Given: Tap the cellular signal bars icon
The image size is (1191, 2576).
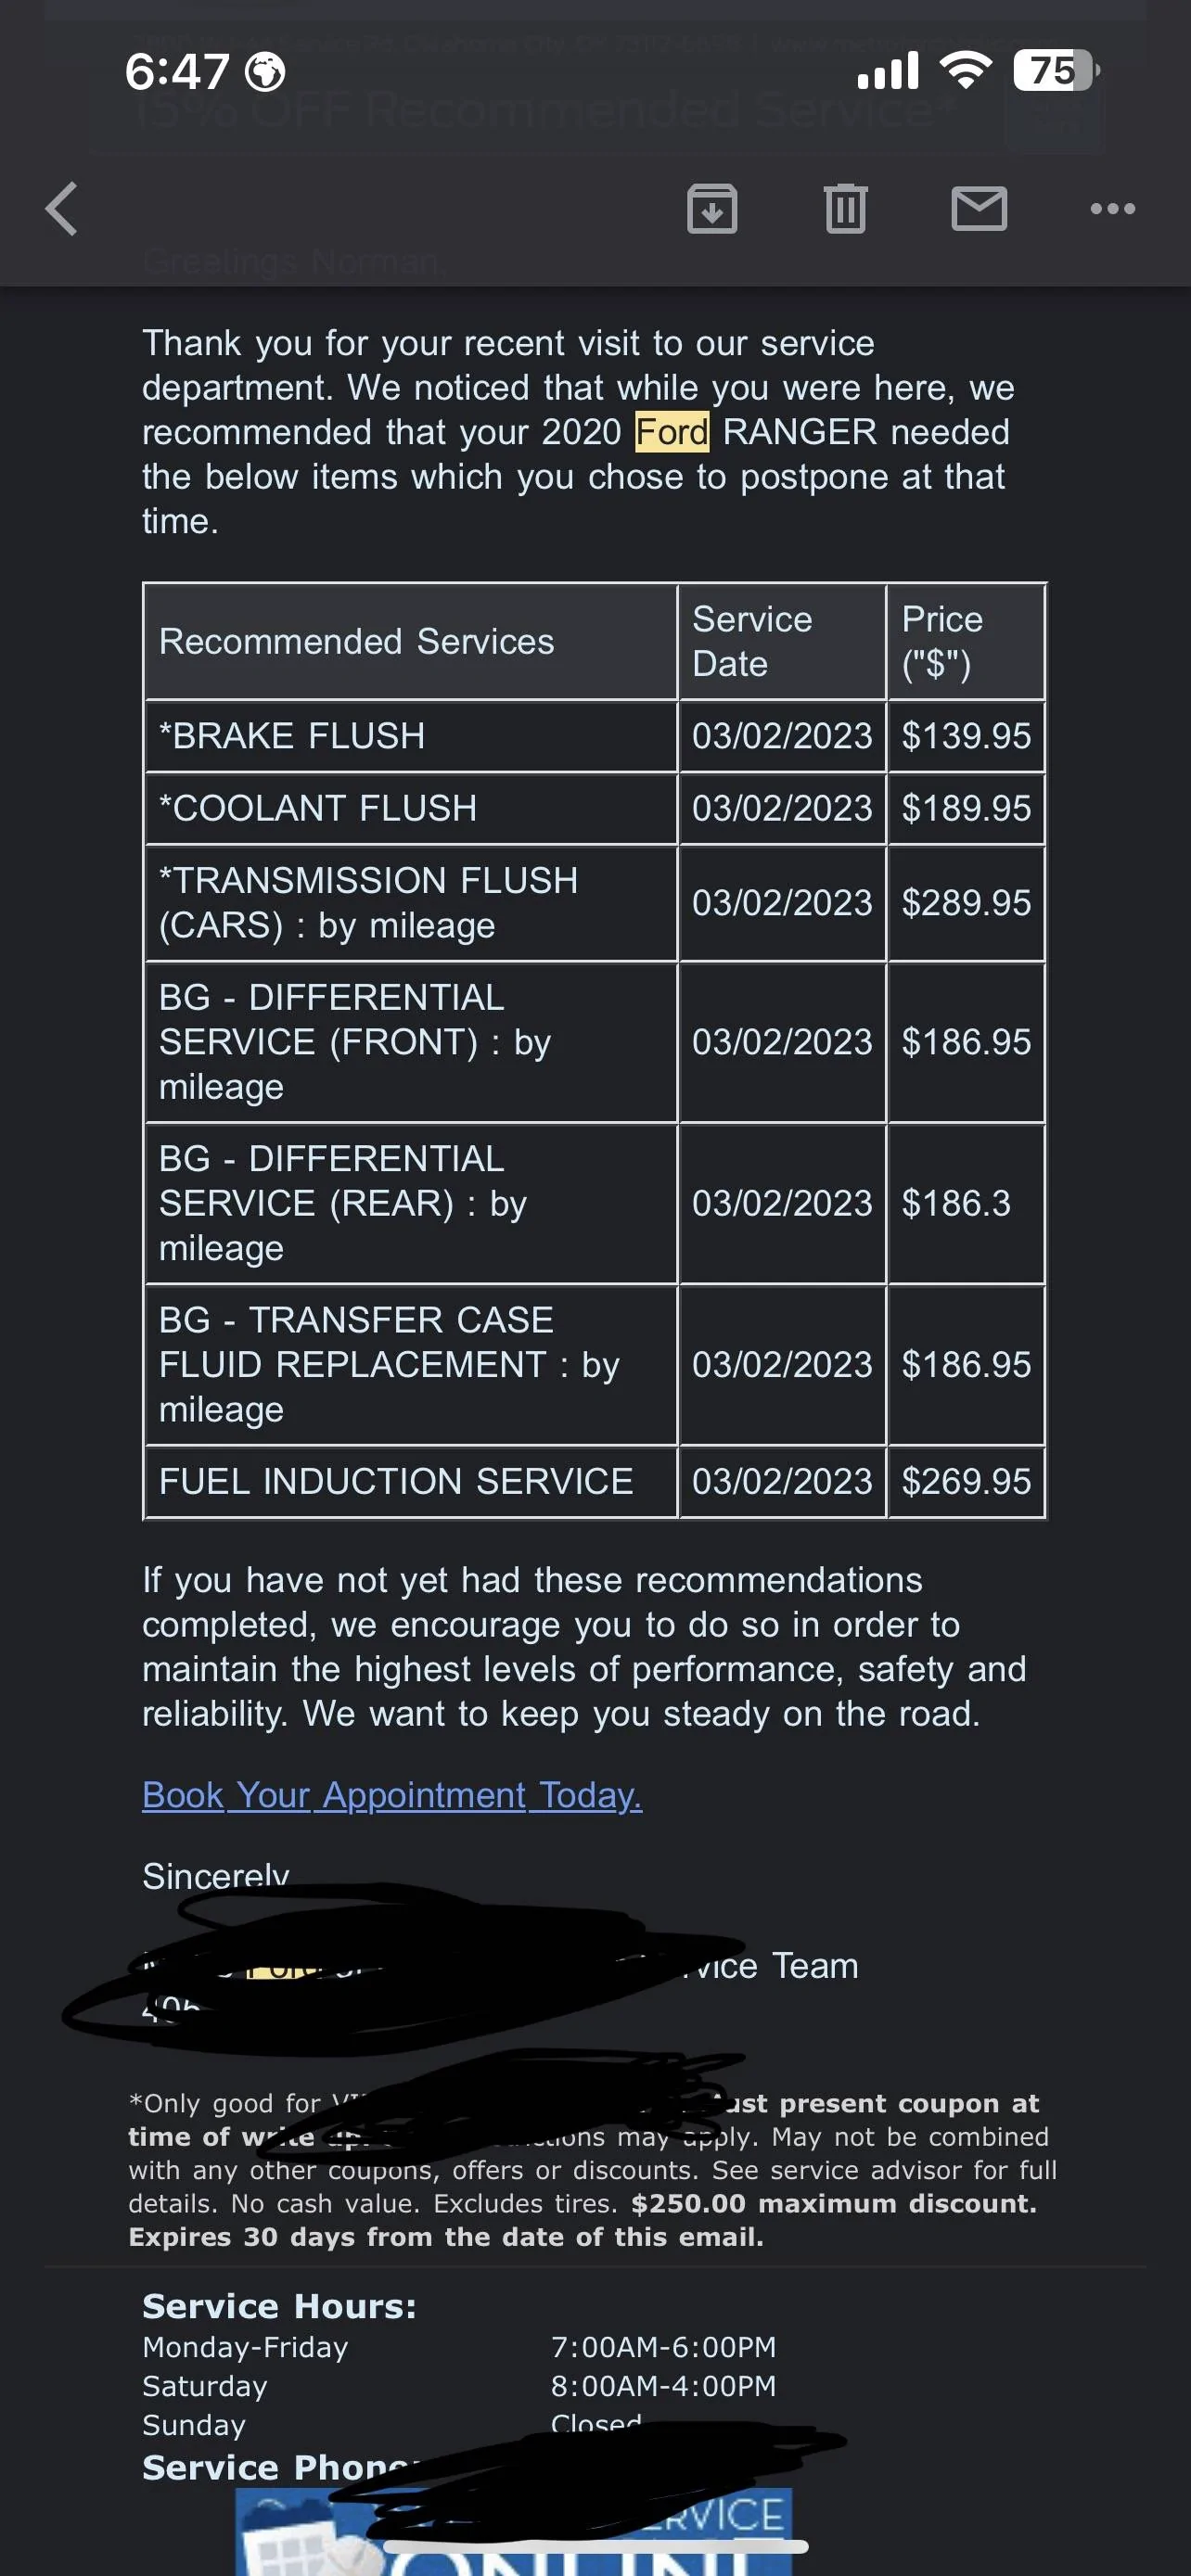Looking at the screenshot, I should coord(888,71).
